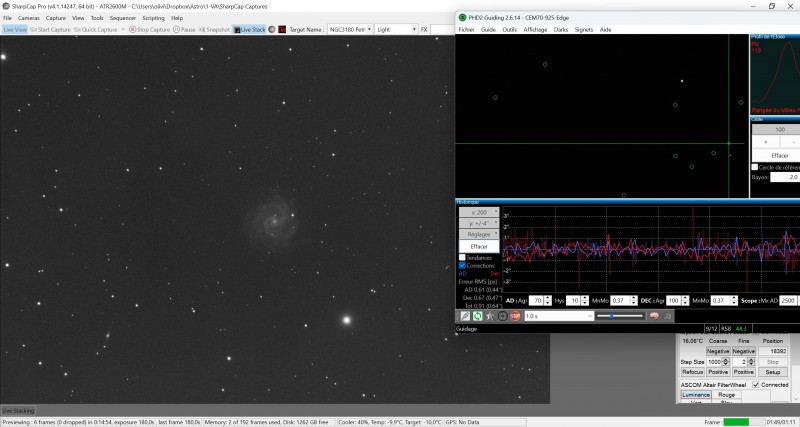Open SharpCap Scripting menu
The image size is (800, 427).
[x=153, y=18]
